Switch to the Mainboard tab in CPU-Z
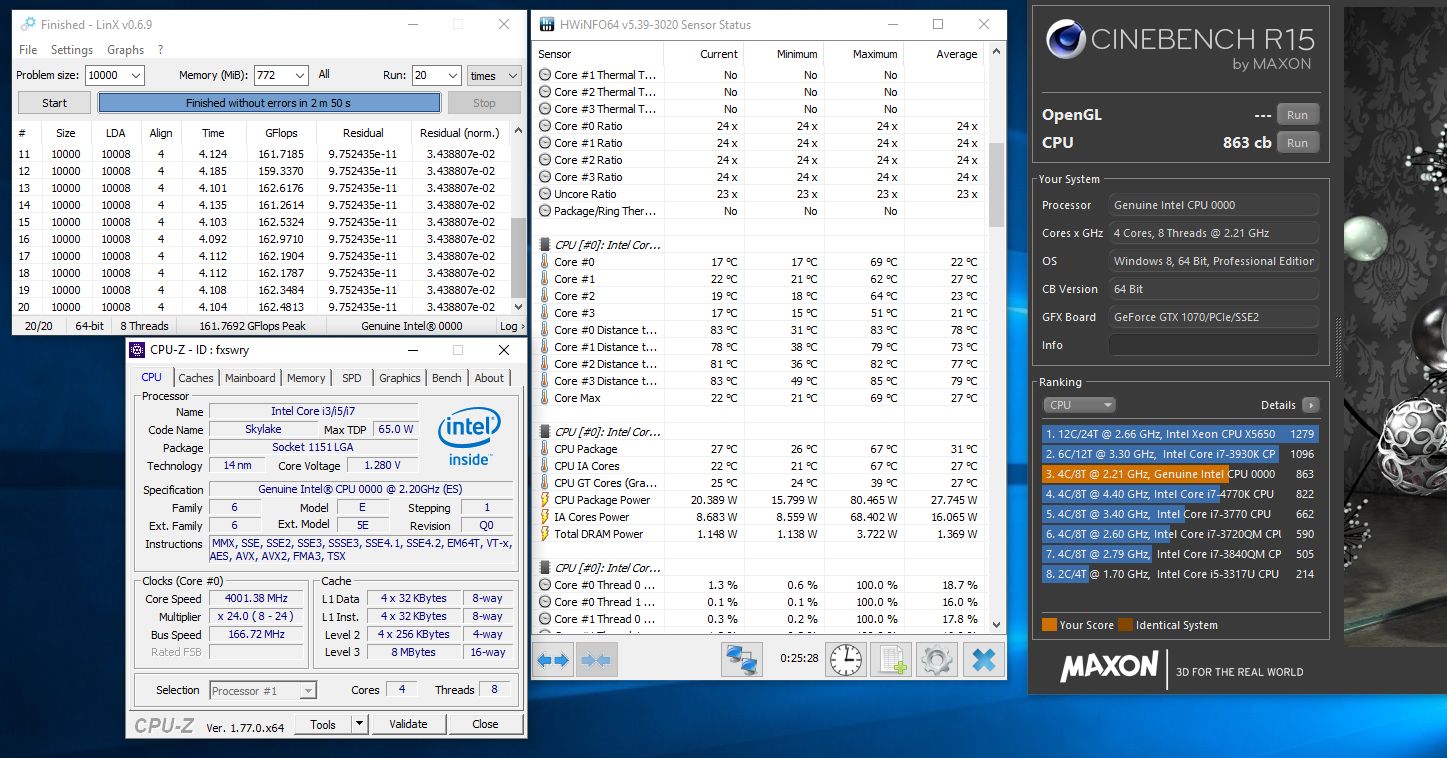The image size is (1447, 758). (x=250, y=378)
